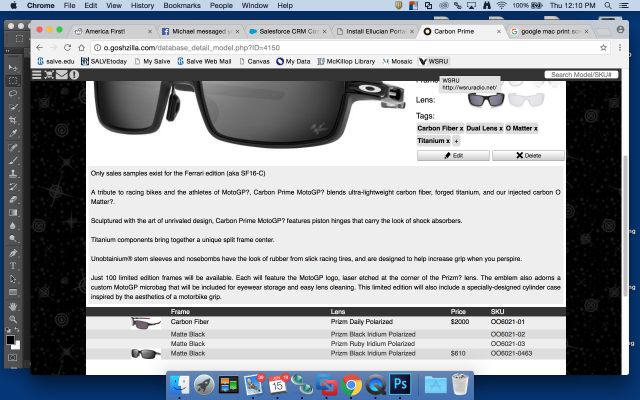Open the hamburger menu on the page
The width and height of the screenshot is (640, 400).
[x=37, y=75]
